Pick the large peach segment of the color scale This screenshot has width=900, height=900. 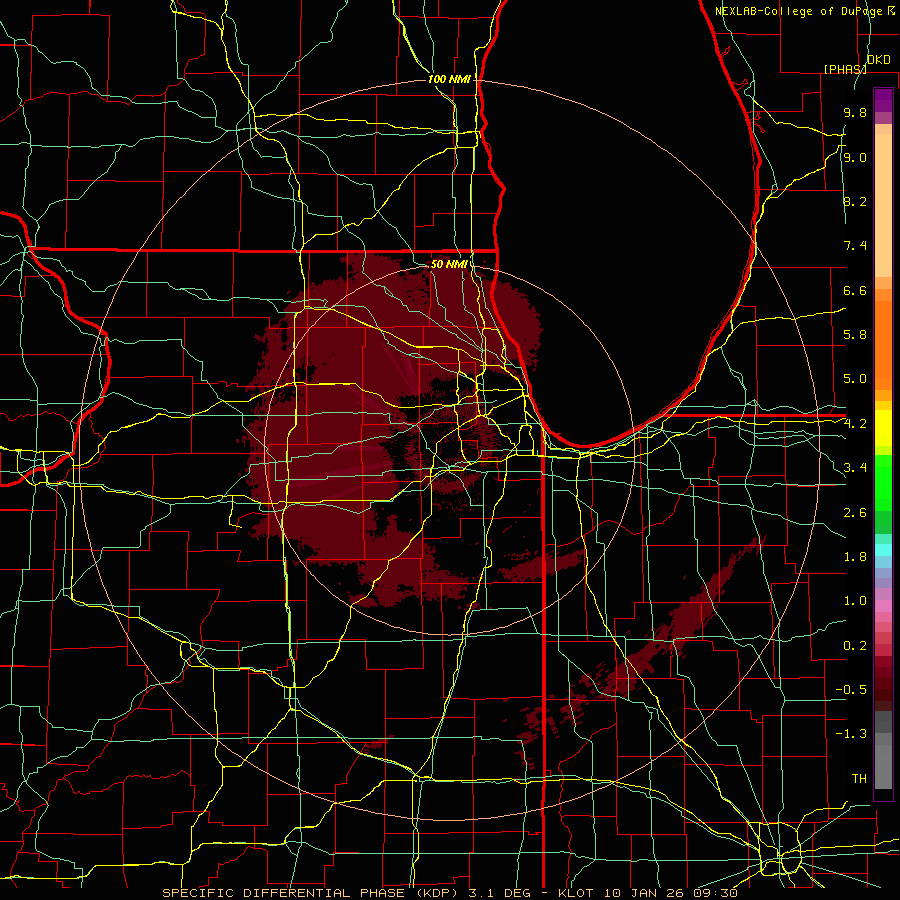[883, 205]
